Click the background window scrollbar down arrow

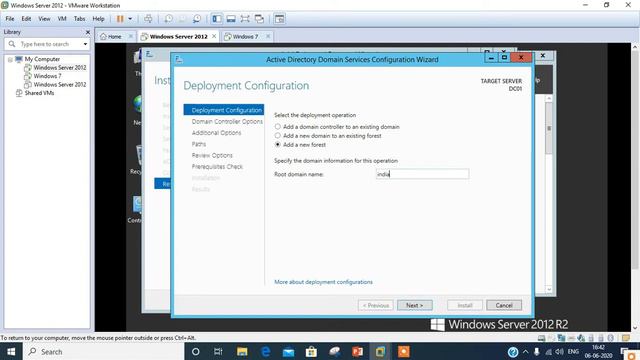pyautogui.click(x=549, y=289)
